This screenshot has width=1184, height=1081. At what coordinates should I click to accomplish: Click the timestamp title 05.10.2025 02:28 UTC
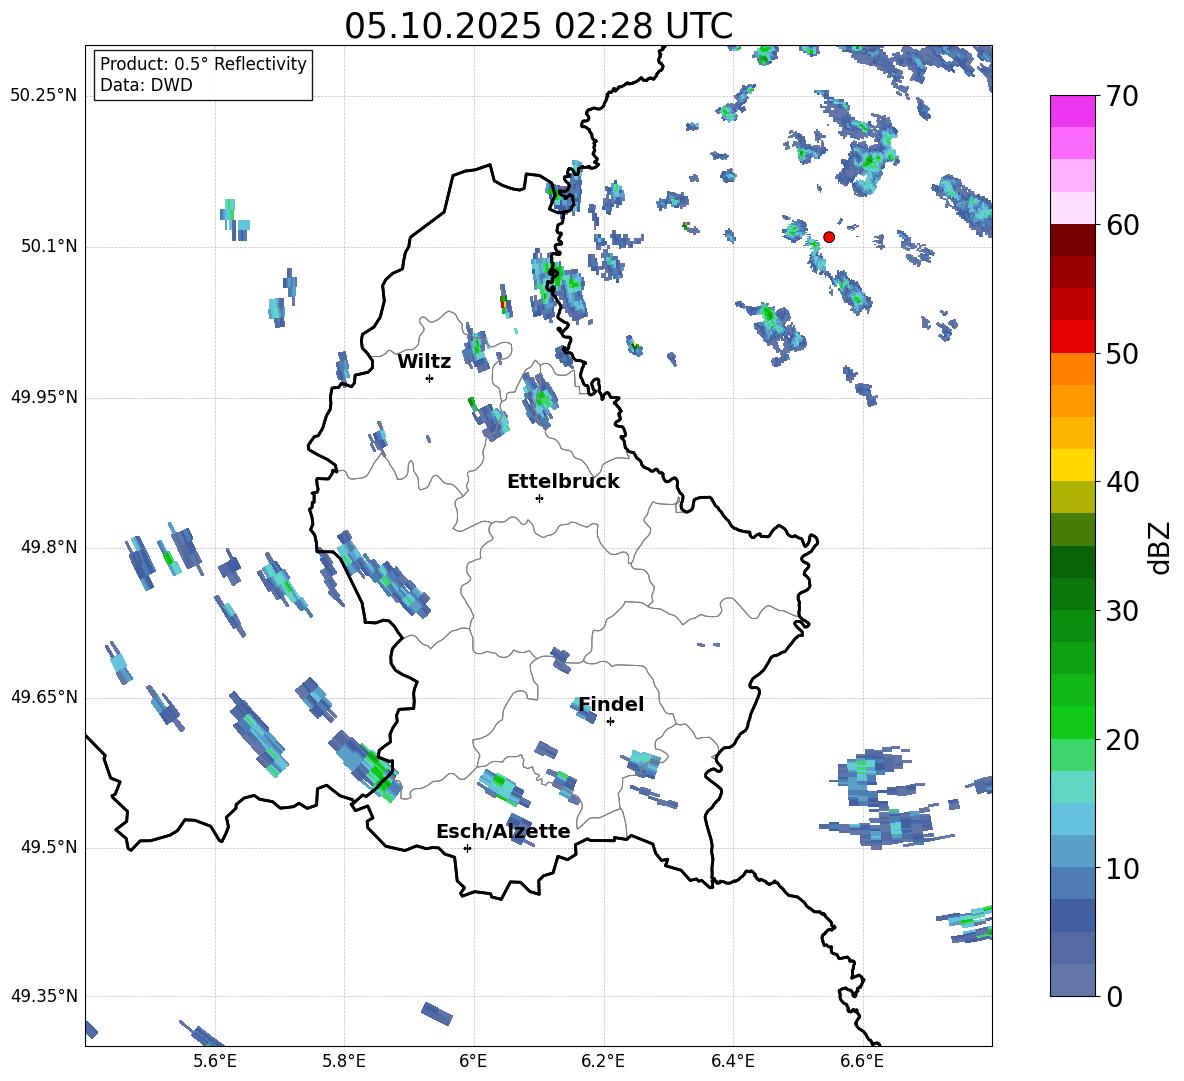(538, 26)
